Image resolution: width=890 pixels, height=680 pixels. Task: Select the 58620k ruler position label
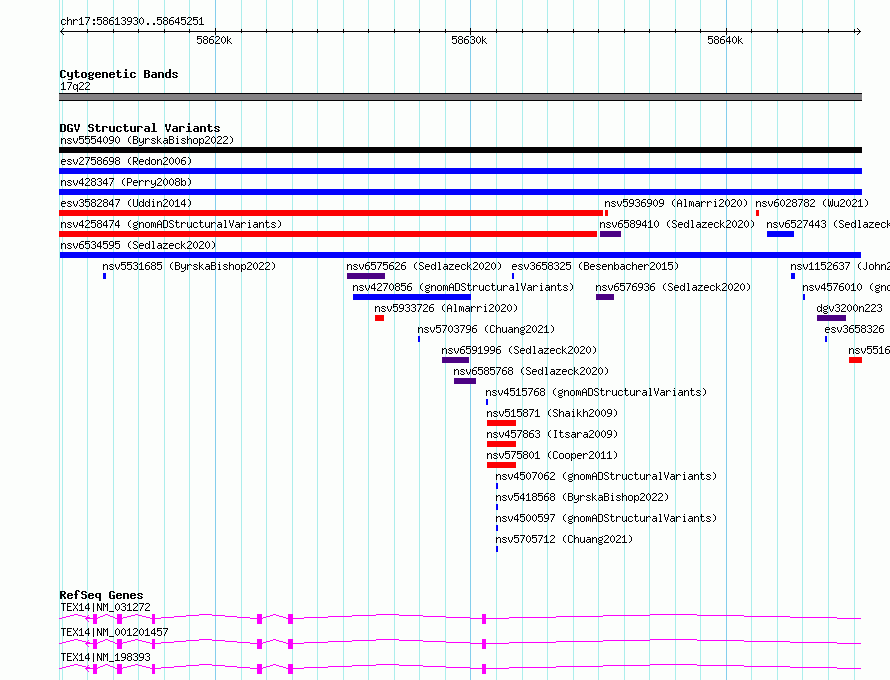tap(214, 40)
